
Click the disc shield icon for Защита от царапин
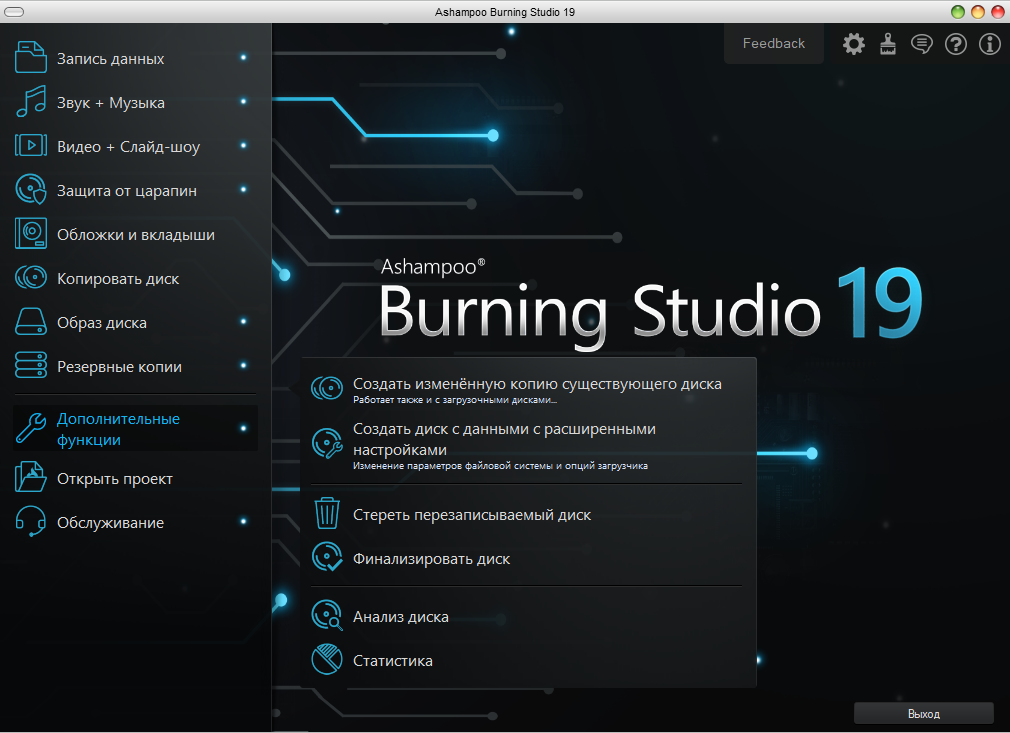coord(31,189)
